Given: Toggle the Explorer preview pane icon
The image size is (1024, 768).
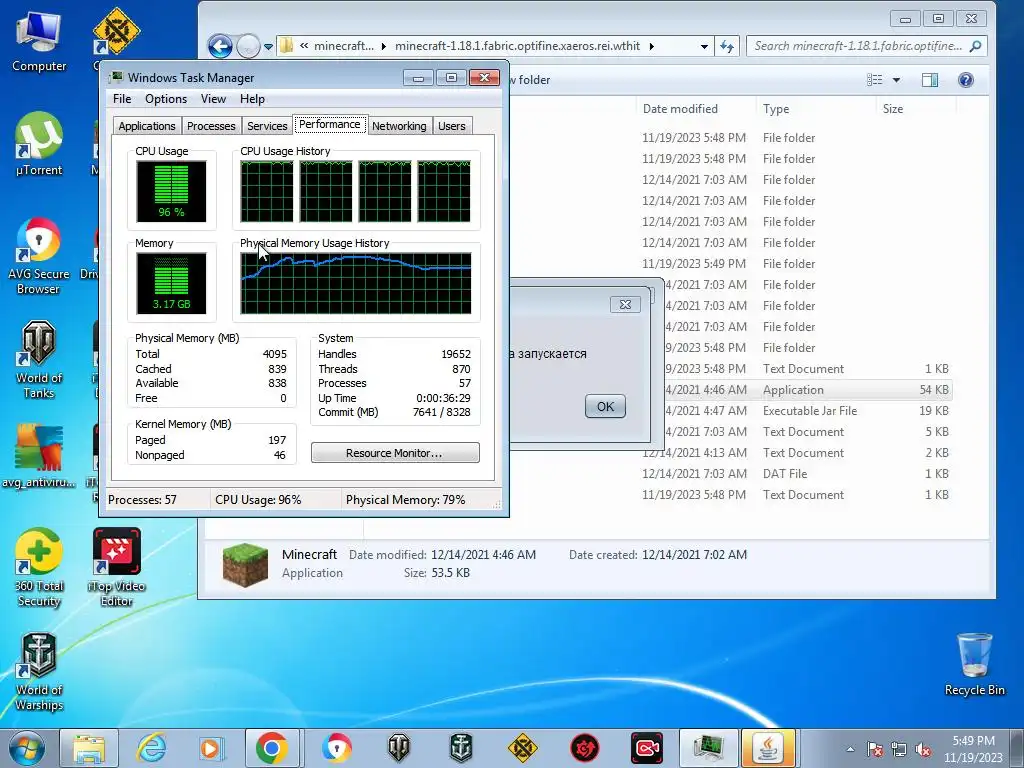Looking at the screenshot, I should click(930, 80).
